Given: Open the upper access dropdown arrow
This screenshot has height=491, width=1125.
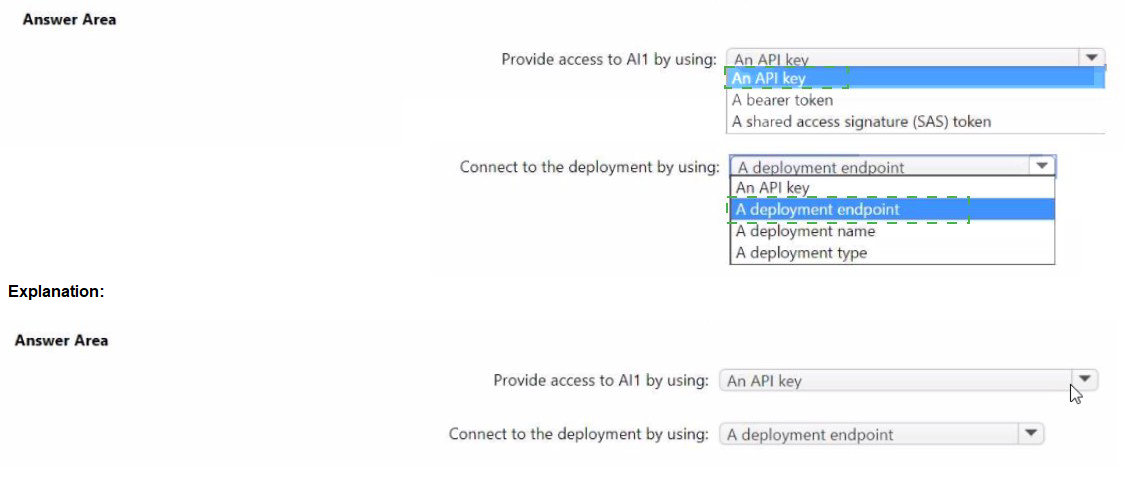Looking at the screenshot, I should coord(1092,59).
